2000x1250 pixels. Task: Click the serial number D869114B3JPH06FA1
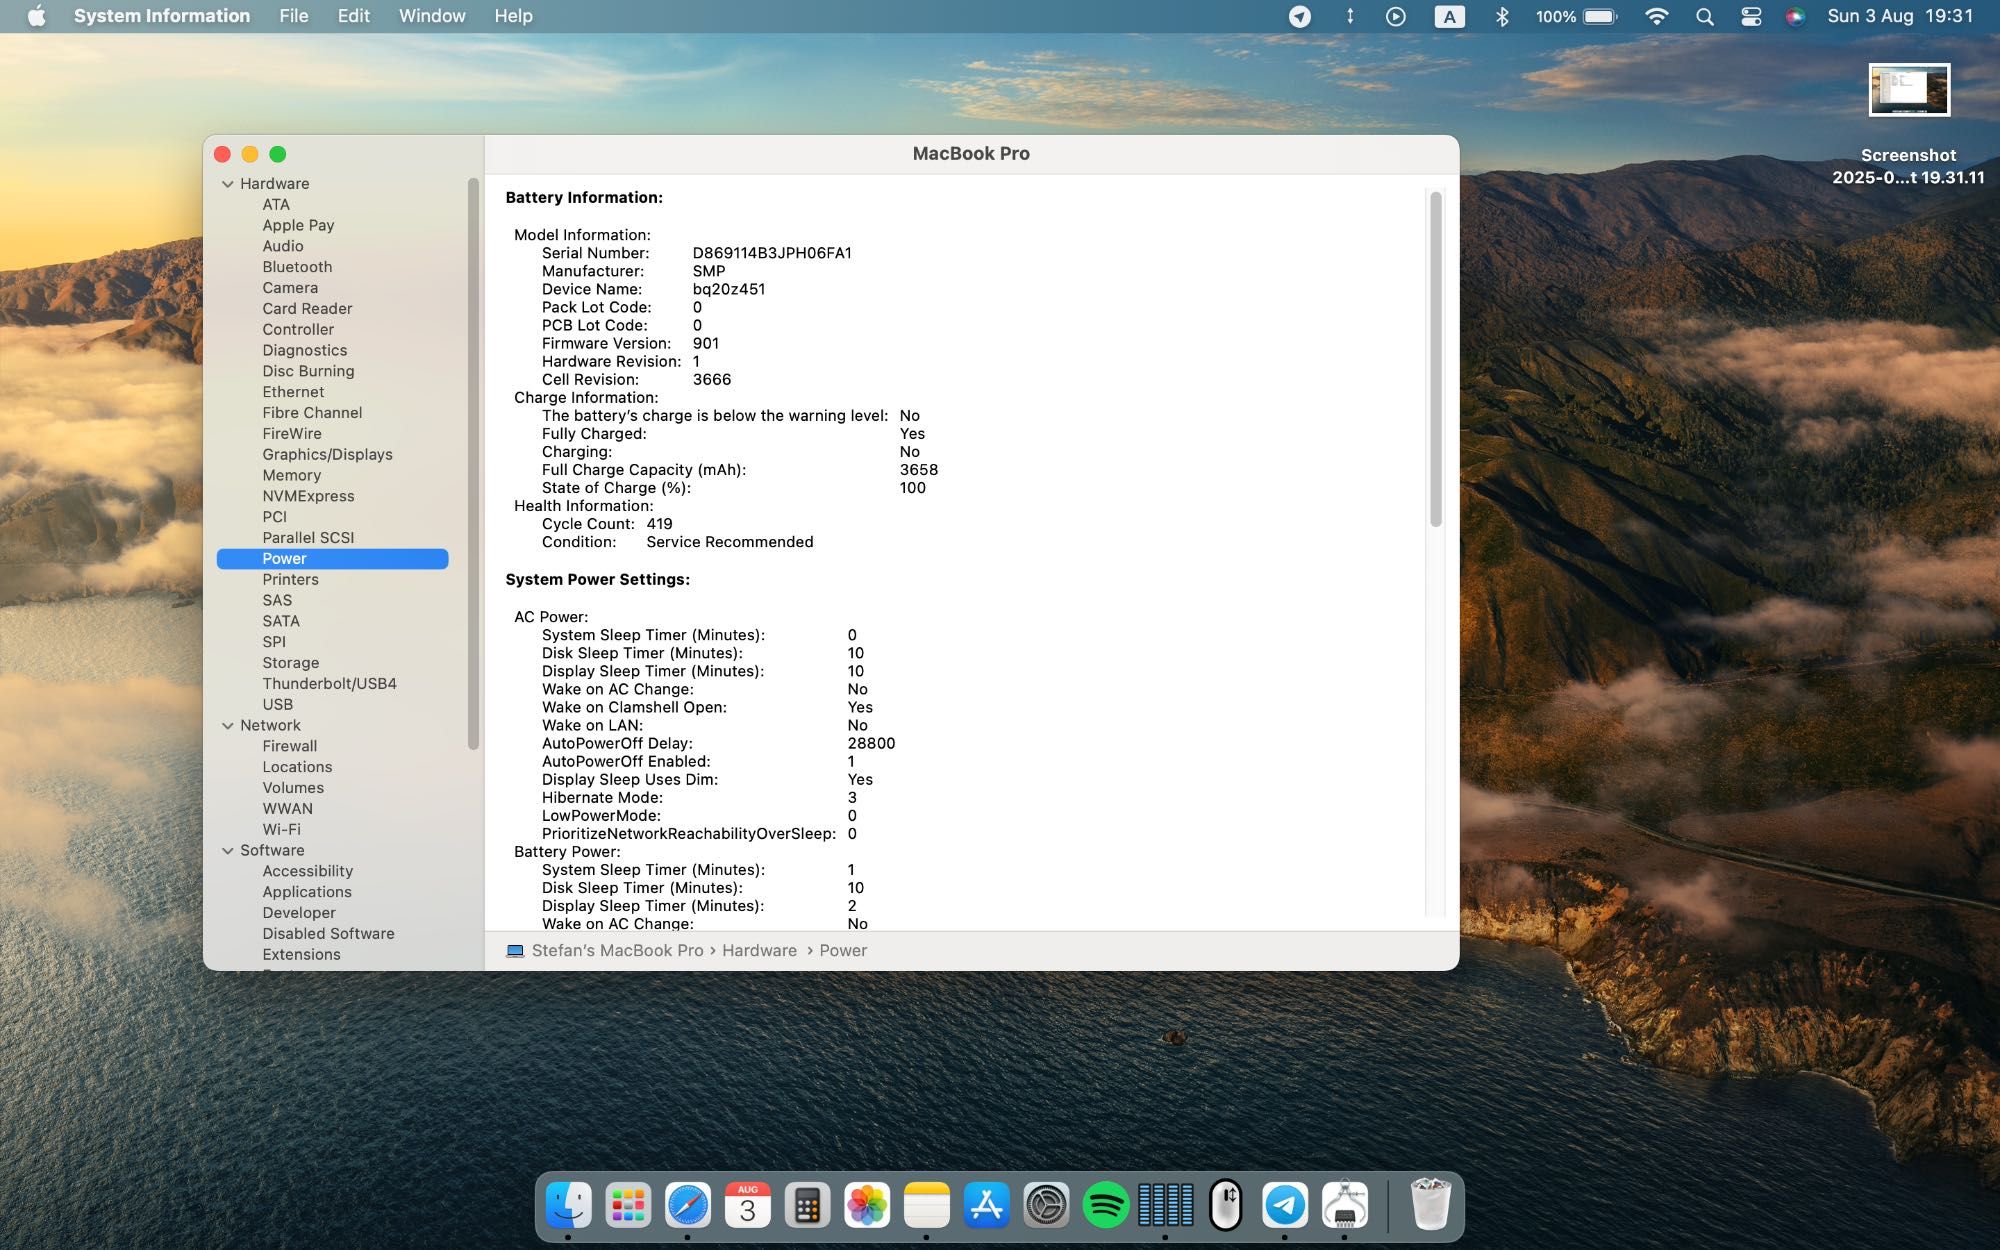click(x=772, y=253)
